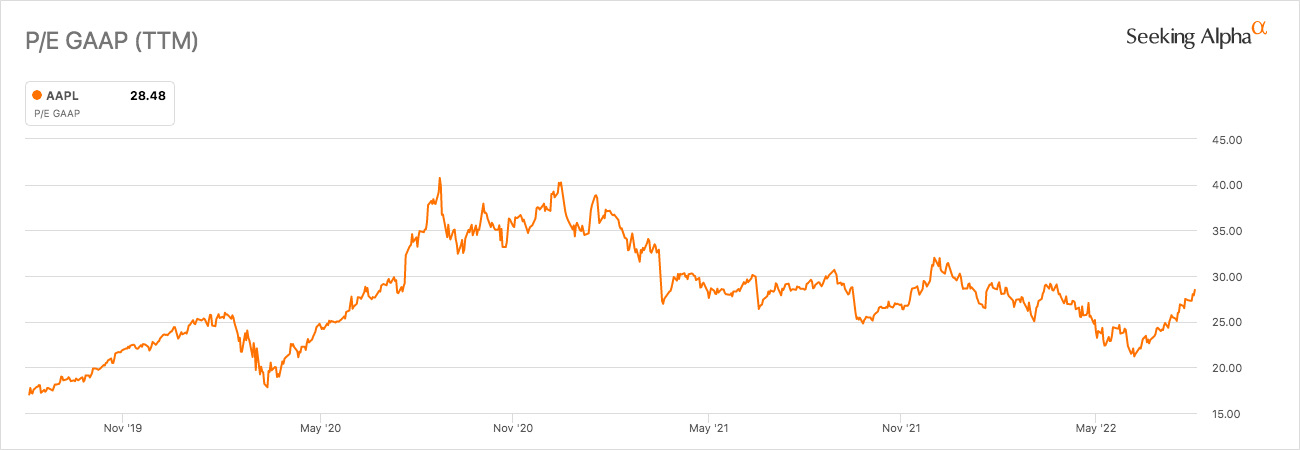Click the May '22 x-axis label
The width and height of the screenshot is (1300, 450).
(x=1096, y=429)
